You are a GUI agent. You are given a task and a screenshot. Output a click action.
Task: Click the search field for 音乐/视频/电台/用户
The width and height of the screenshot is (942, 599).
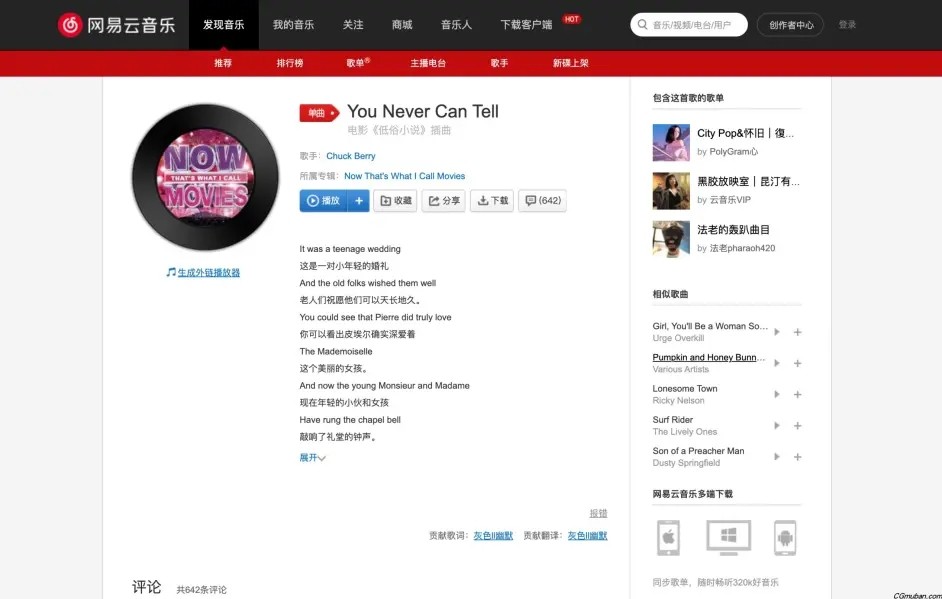click(x=689, y=25)
